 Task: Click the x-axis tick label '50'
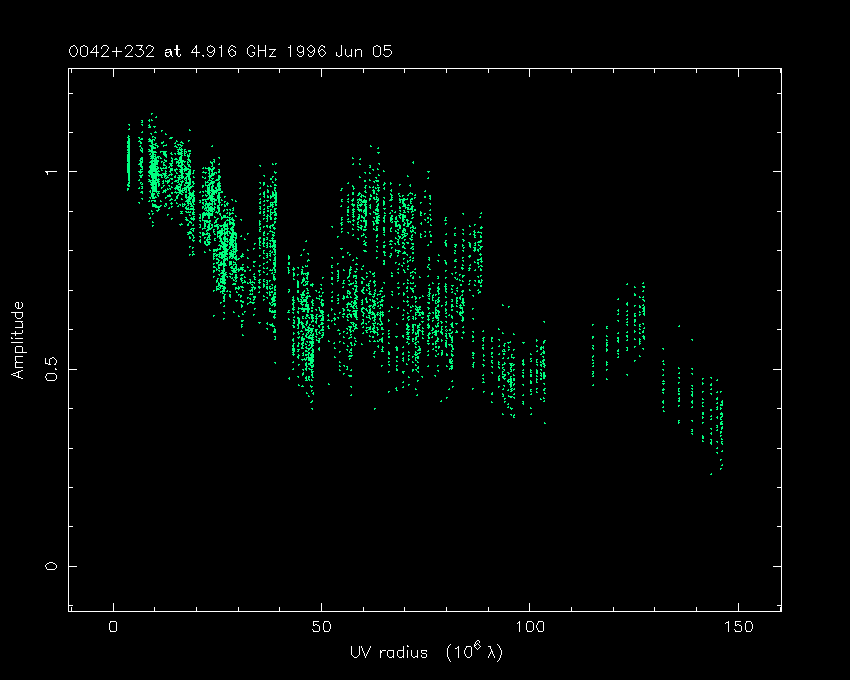pyautogui.click(x=321, y=627)
